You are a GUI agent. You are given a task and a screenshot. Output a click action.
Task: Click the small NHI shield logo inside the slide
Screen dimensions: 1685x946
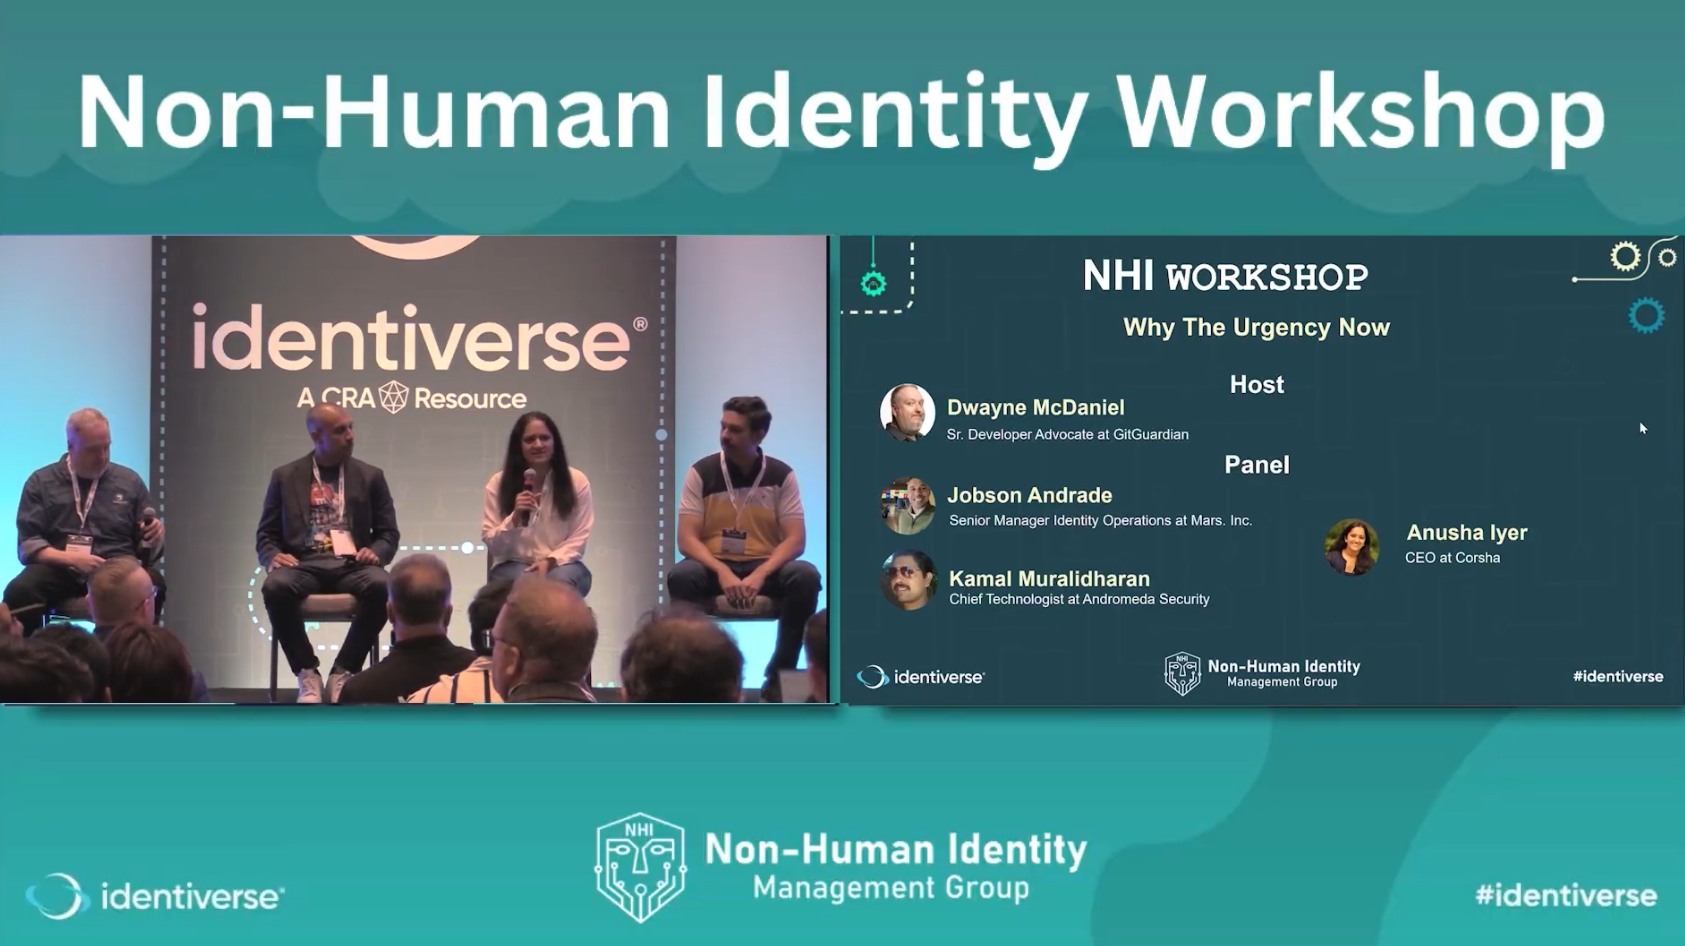click(x=1182, y=674)
